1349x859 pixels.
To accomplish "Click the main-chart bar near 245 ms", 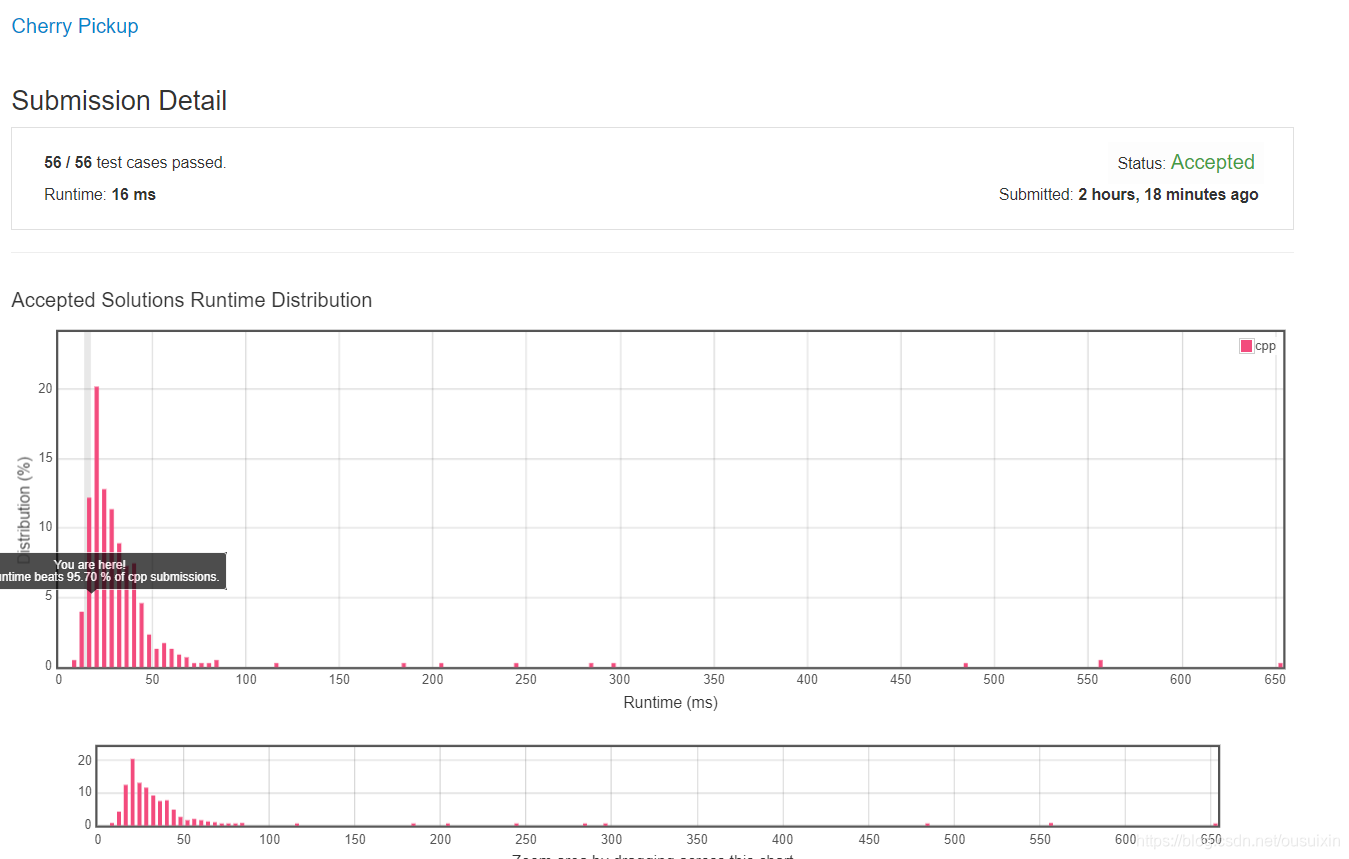I will 516,665.
